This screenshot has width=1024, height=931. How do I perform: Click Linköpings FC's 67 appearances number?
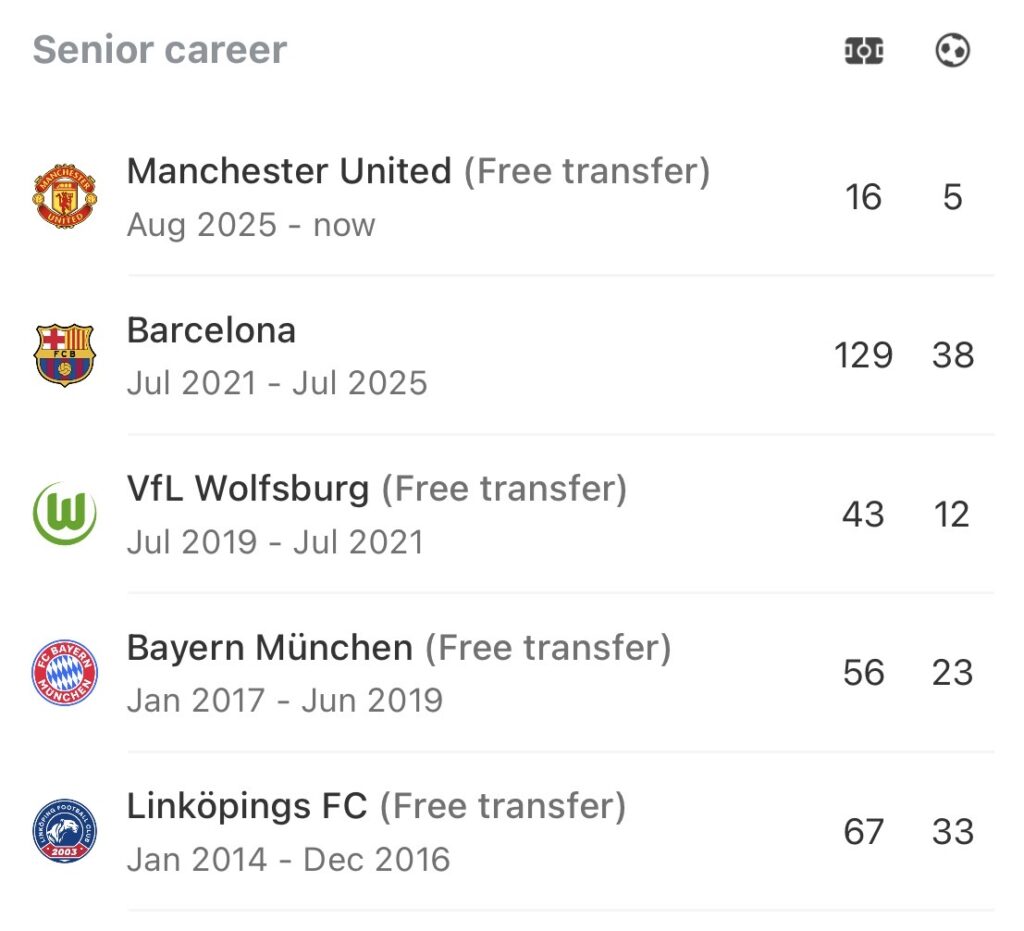(x=864, y=831)
